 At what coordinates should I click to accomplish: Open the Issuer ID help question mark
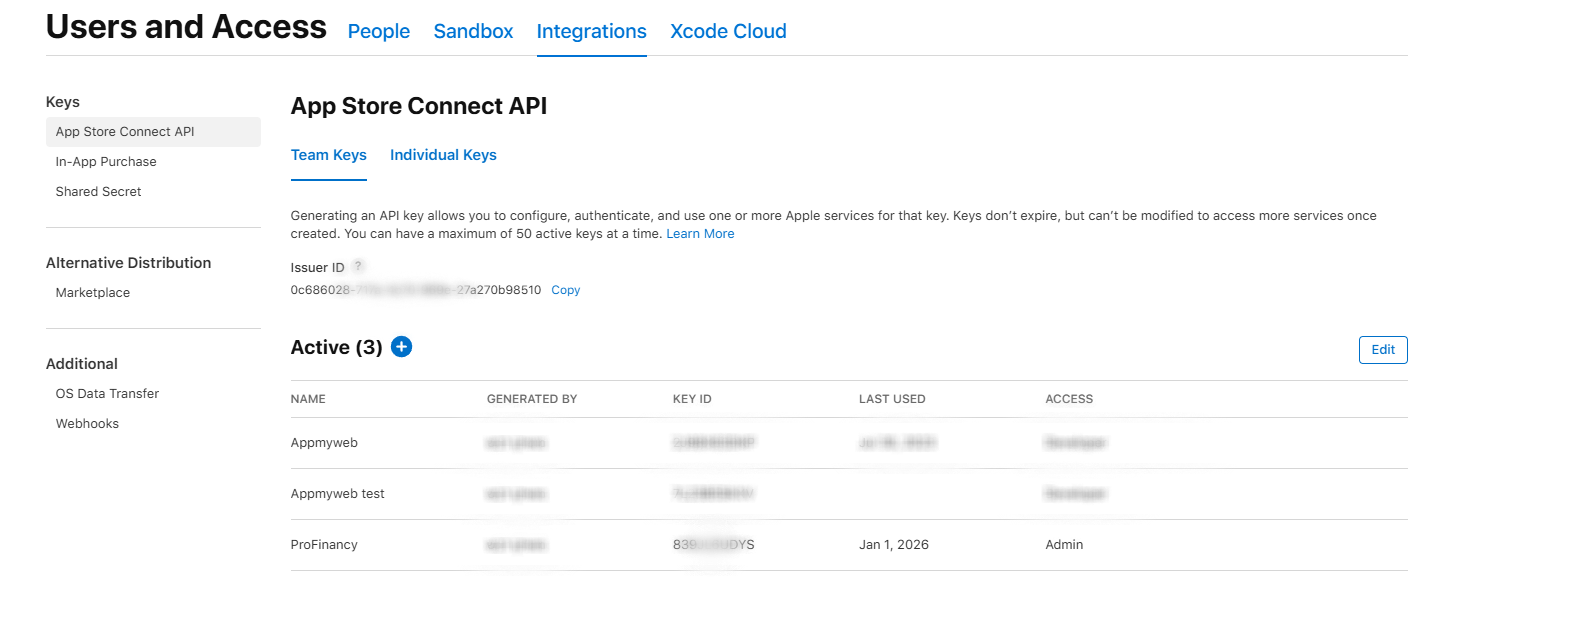tap(358, 266)
